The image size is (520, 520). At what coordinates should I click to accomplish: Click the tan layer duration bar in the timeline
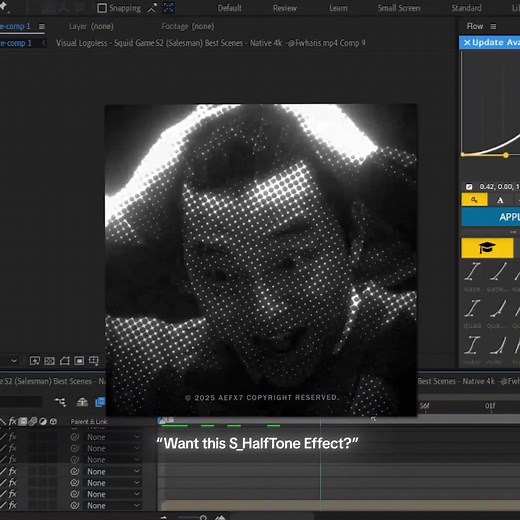point(341,505)
